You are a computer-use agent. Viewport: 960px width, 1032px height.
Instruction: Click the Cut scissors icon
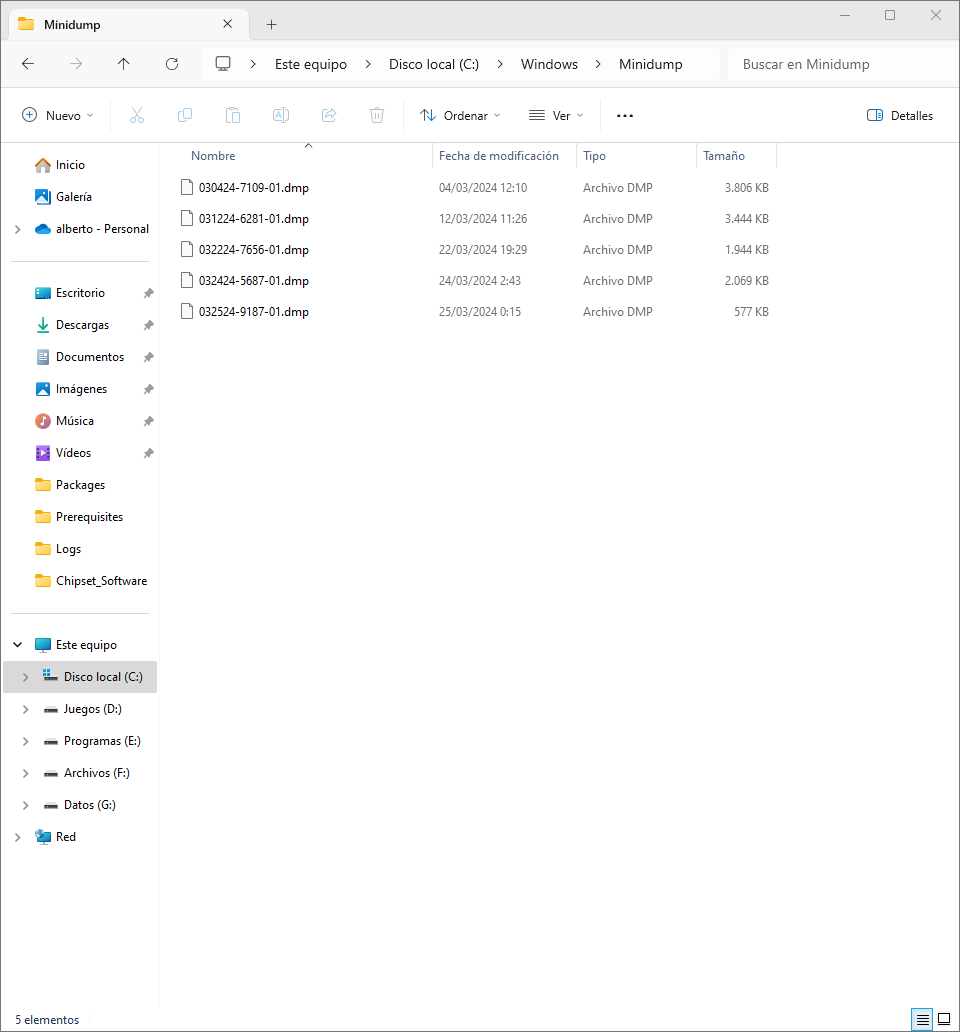click(x=136, y=115)
